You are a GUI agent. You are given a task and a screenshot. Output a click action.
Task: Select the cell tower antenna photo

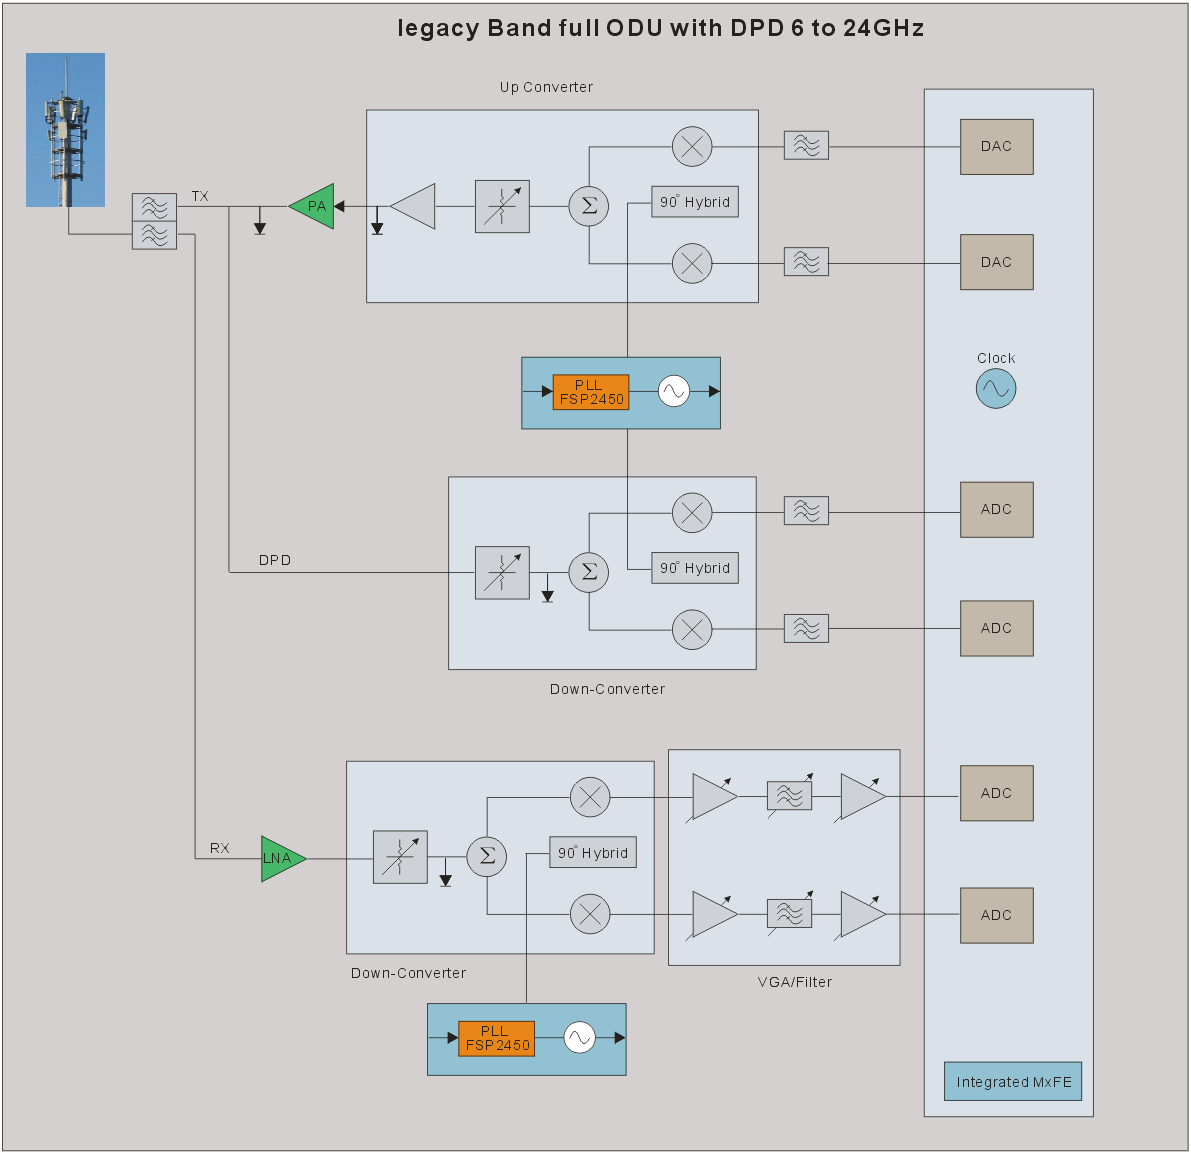[x=65, y=130]
